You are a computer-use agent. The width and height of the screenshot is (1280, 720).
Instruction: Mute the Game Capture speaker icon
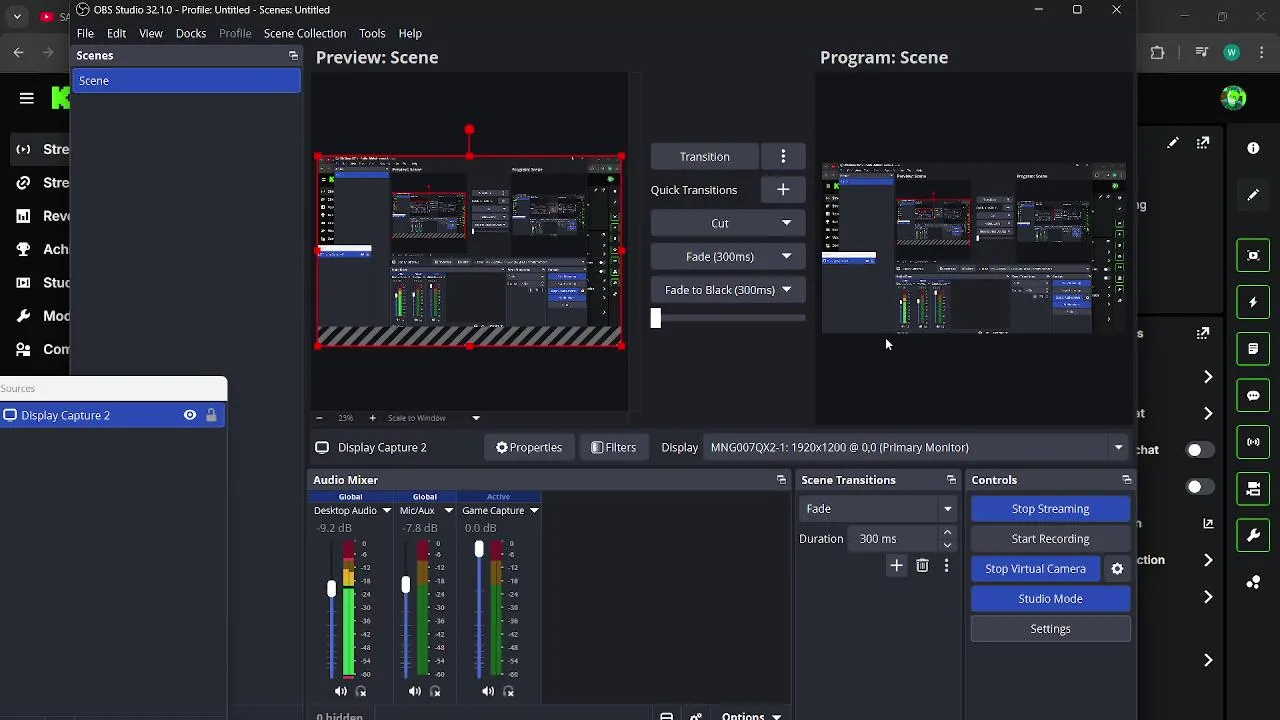coord(488,691)
